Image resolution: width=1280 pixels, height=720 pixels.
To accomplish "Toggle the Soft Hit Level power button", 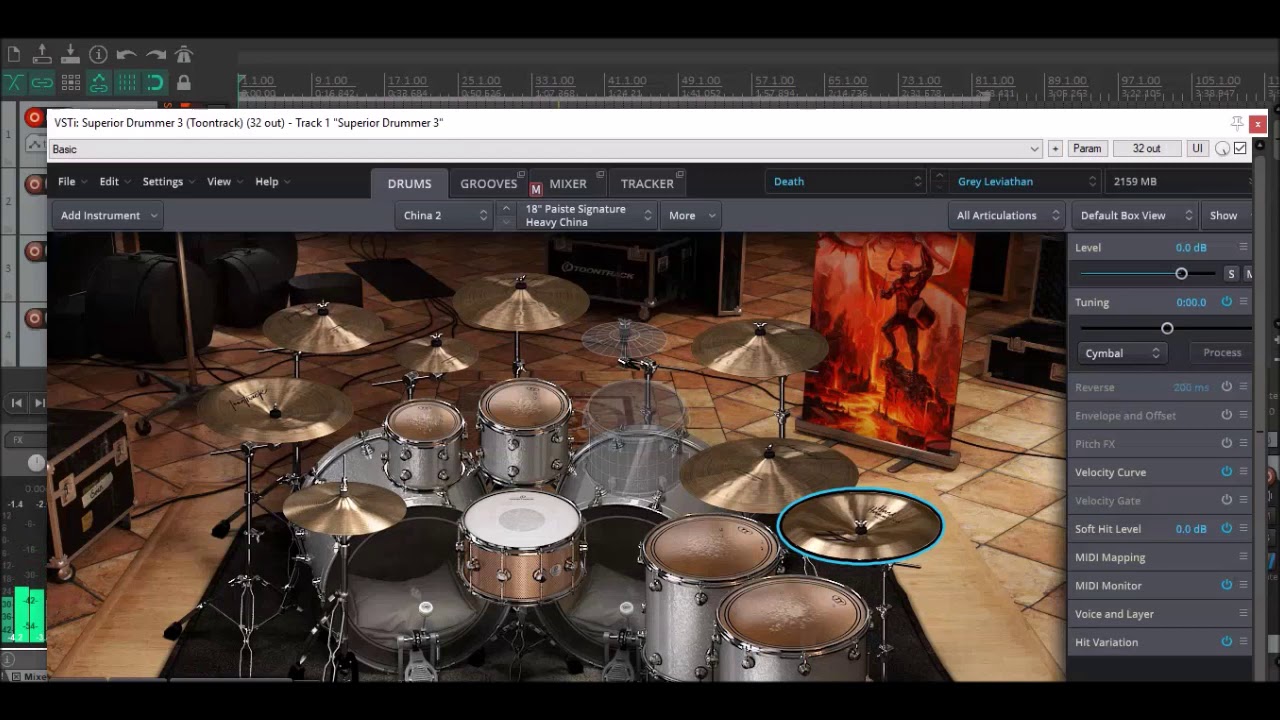I will (x=1226, y=528).
